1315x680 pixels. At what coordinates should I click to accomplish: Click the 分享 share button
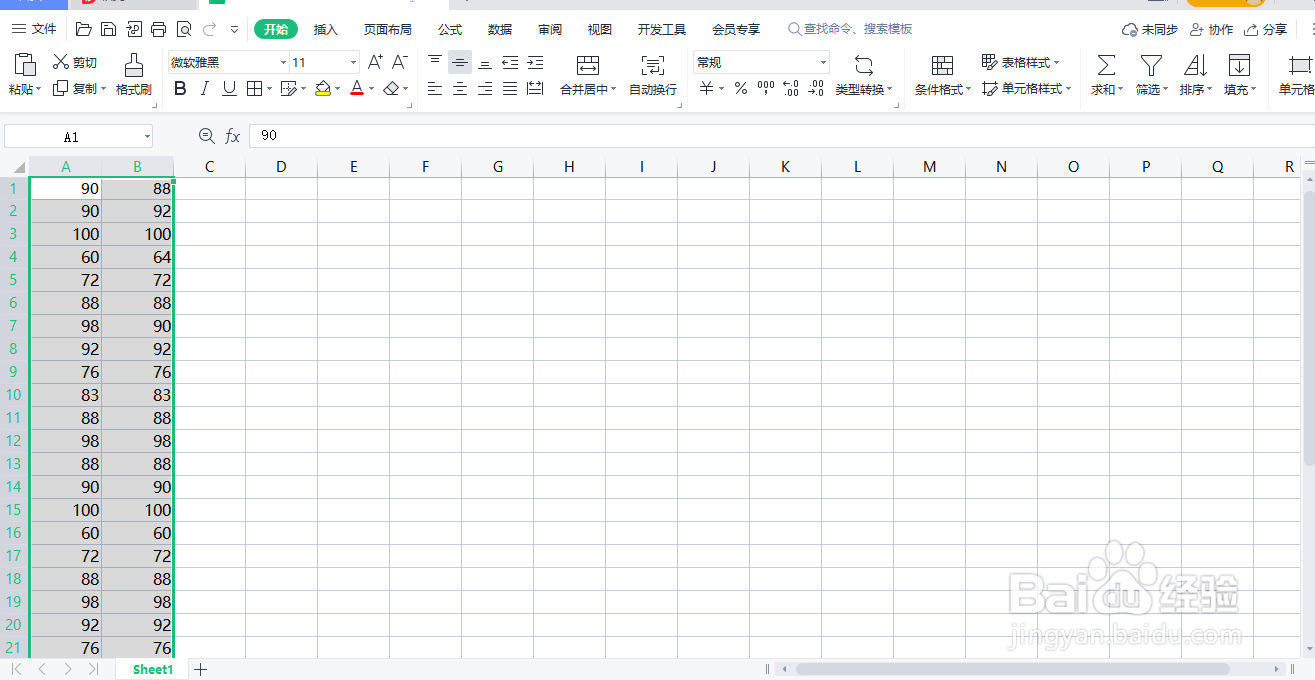(1266, 29)
